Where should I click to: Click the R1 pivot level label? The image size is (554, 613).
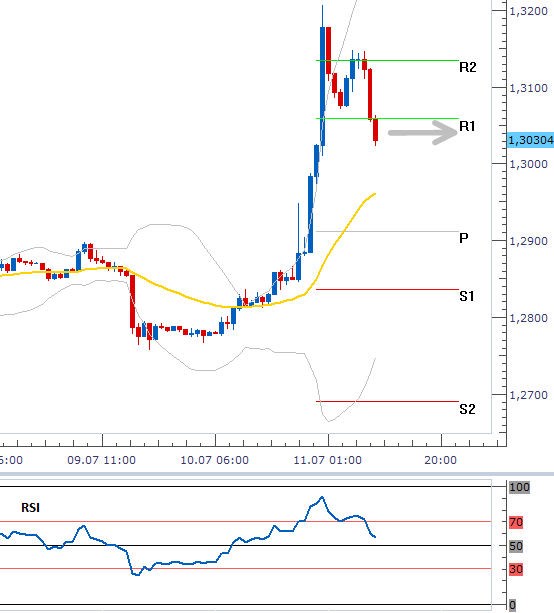coord(467,126)
